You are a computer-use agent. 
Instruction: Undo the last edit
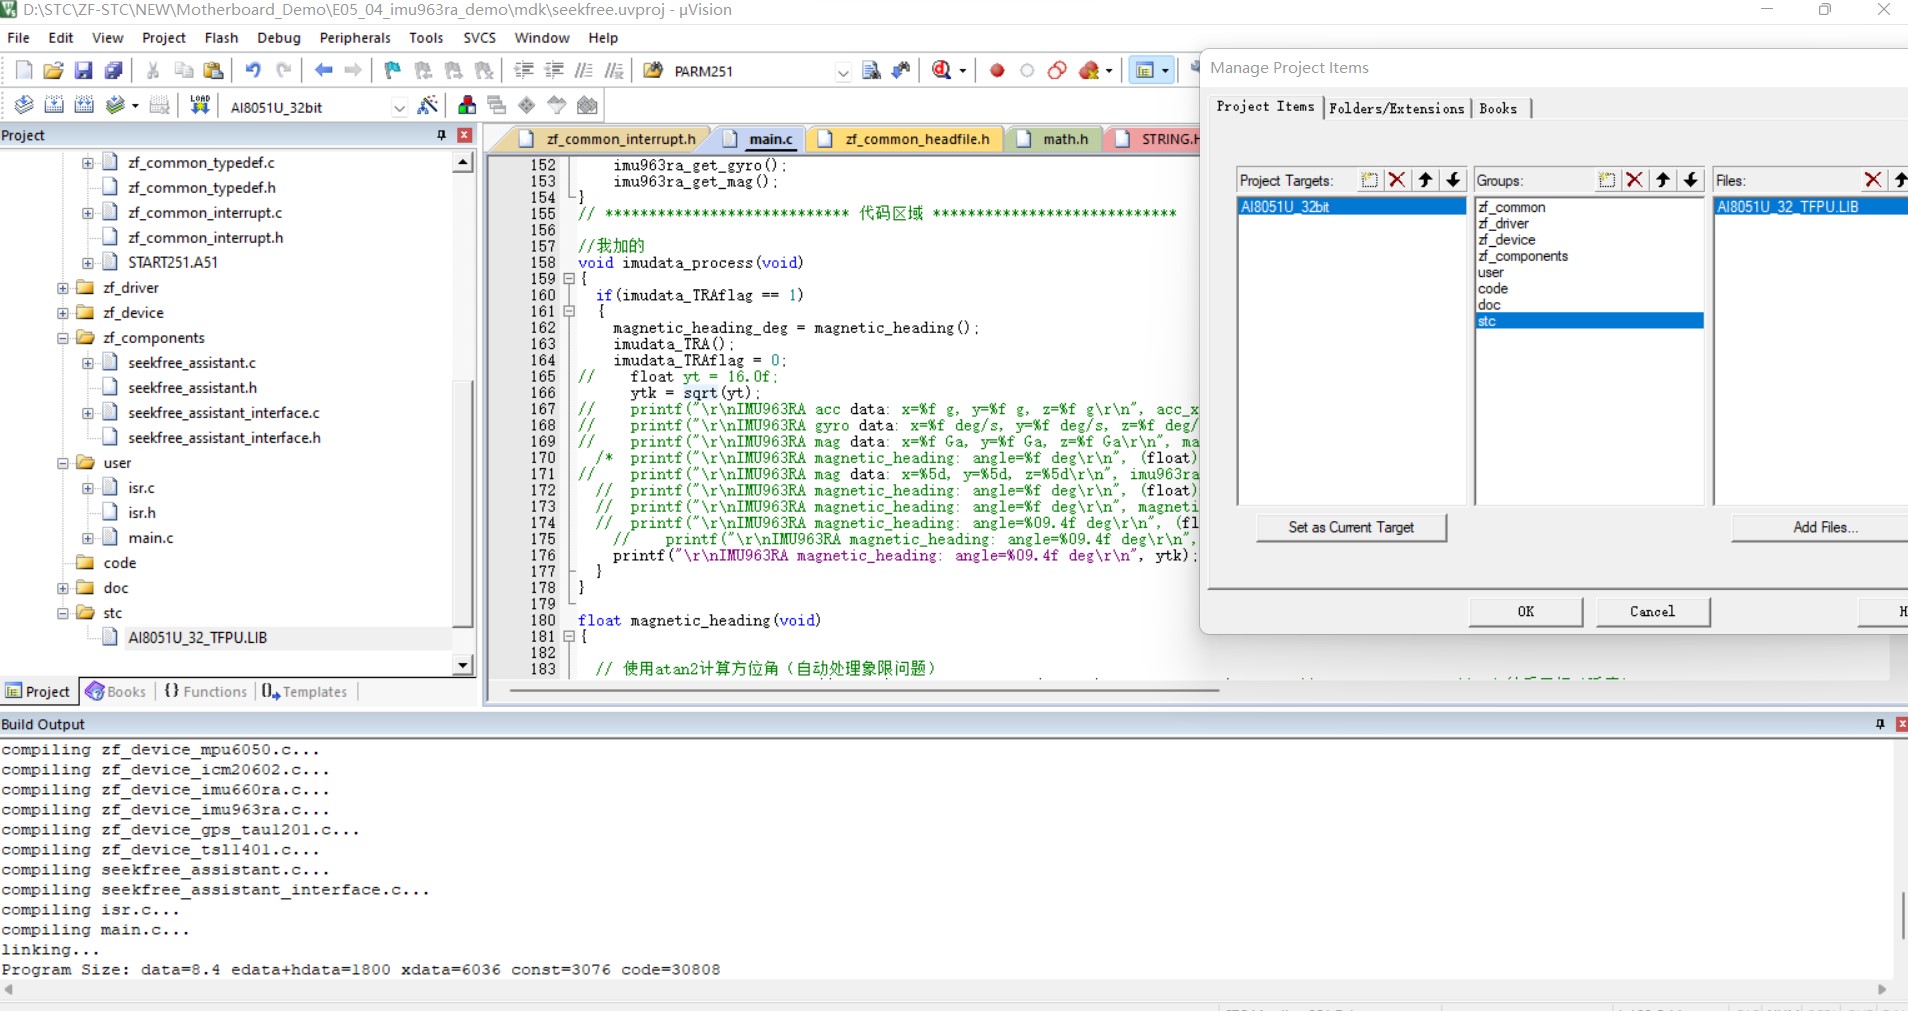coord(253,70)
